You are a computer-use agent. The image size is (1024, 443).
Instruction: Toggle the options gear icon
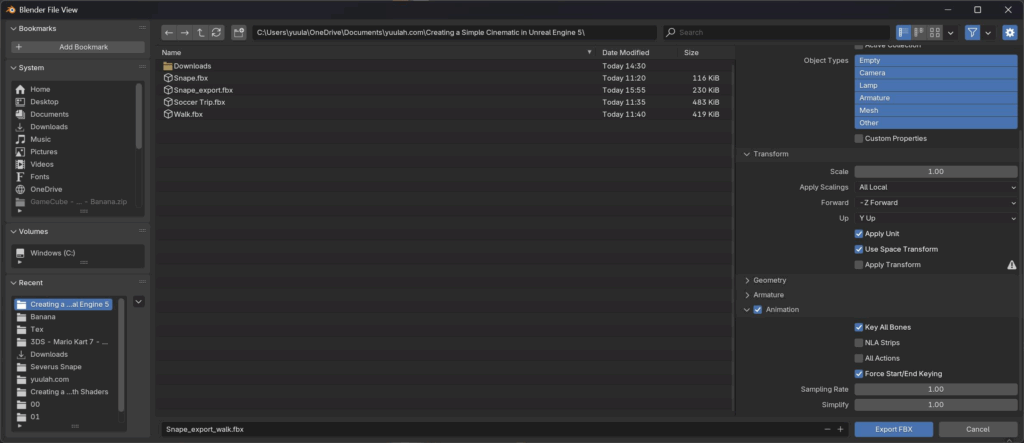tap(1009, 33)
